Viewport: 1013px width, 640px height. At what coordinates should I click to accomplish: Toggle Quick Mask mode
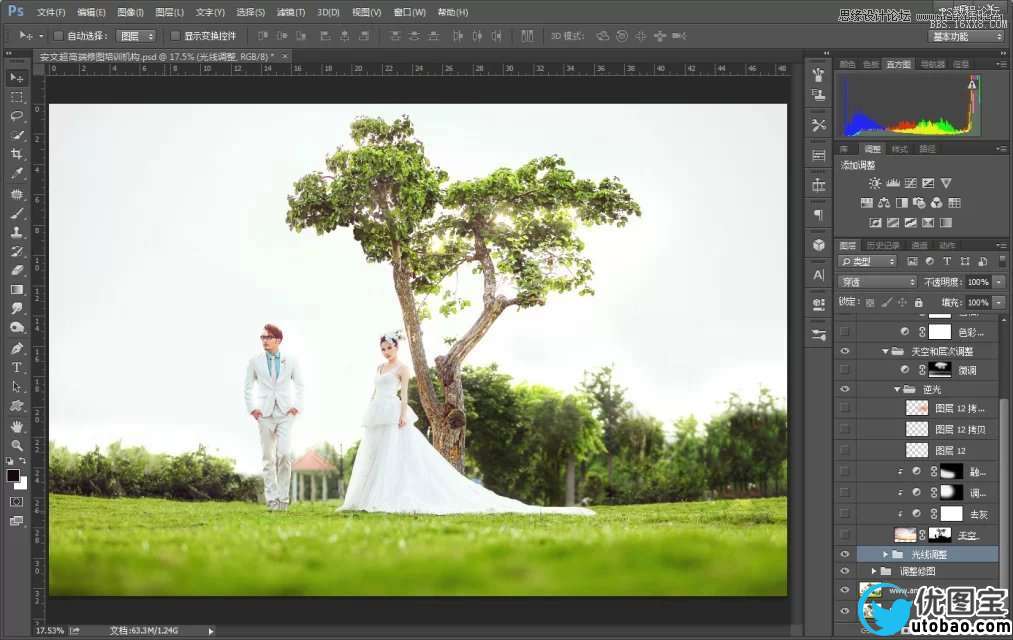pos(17,502)
